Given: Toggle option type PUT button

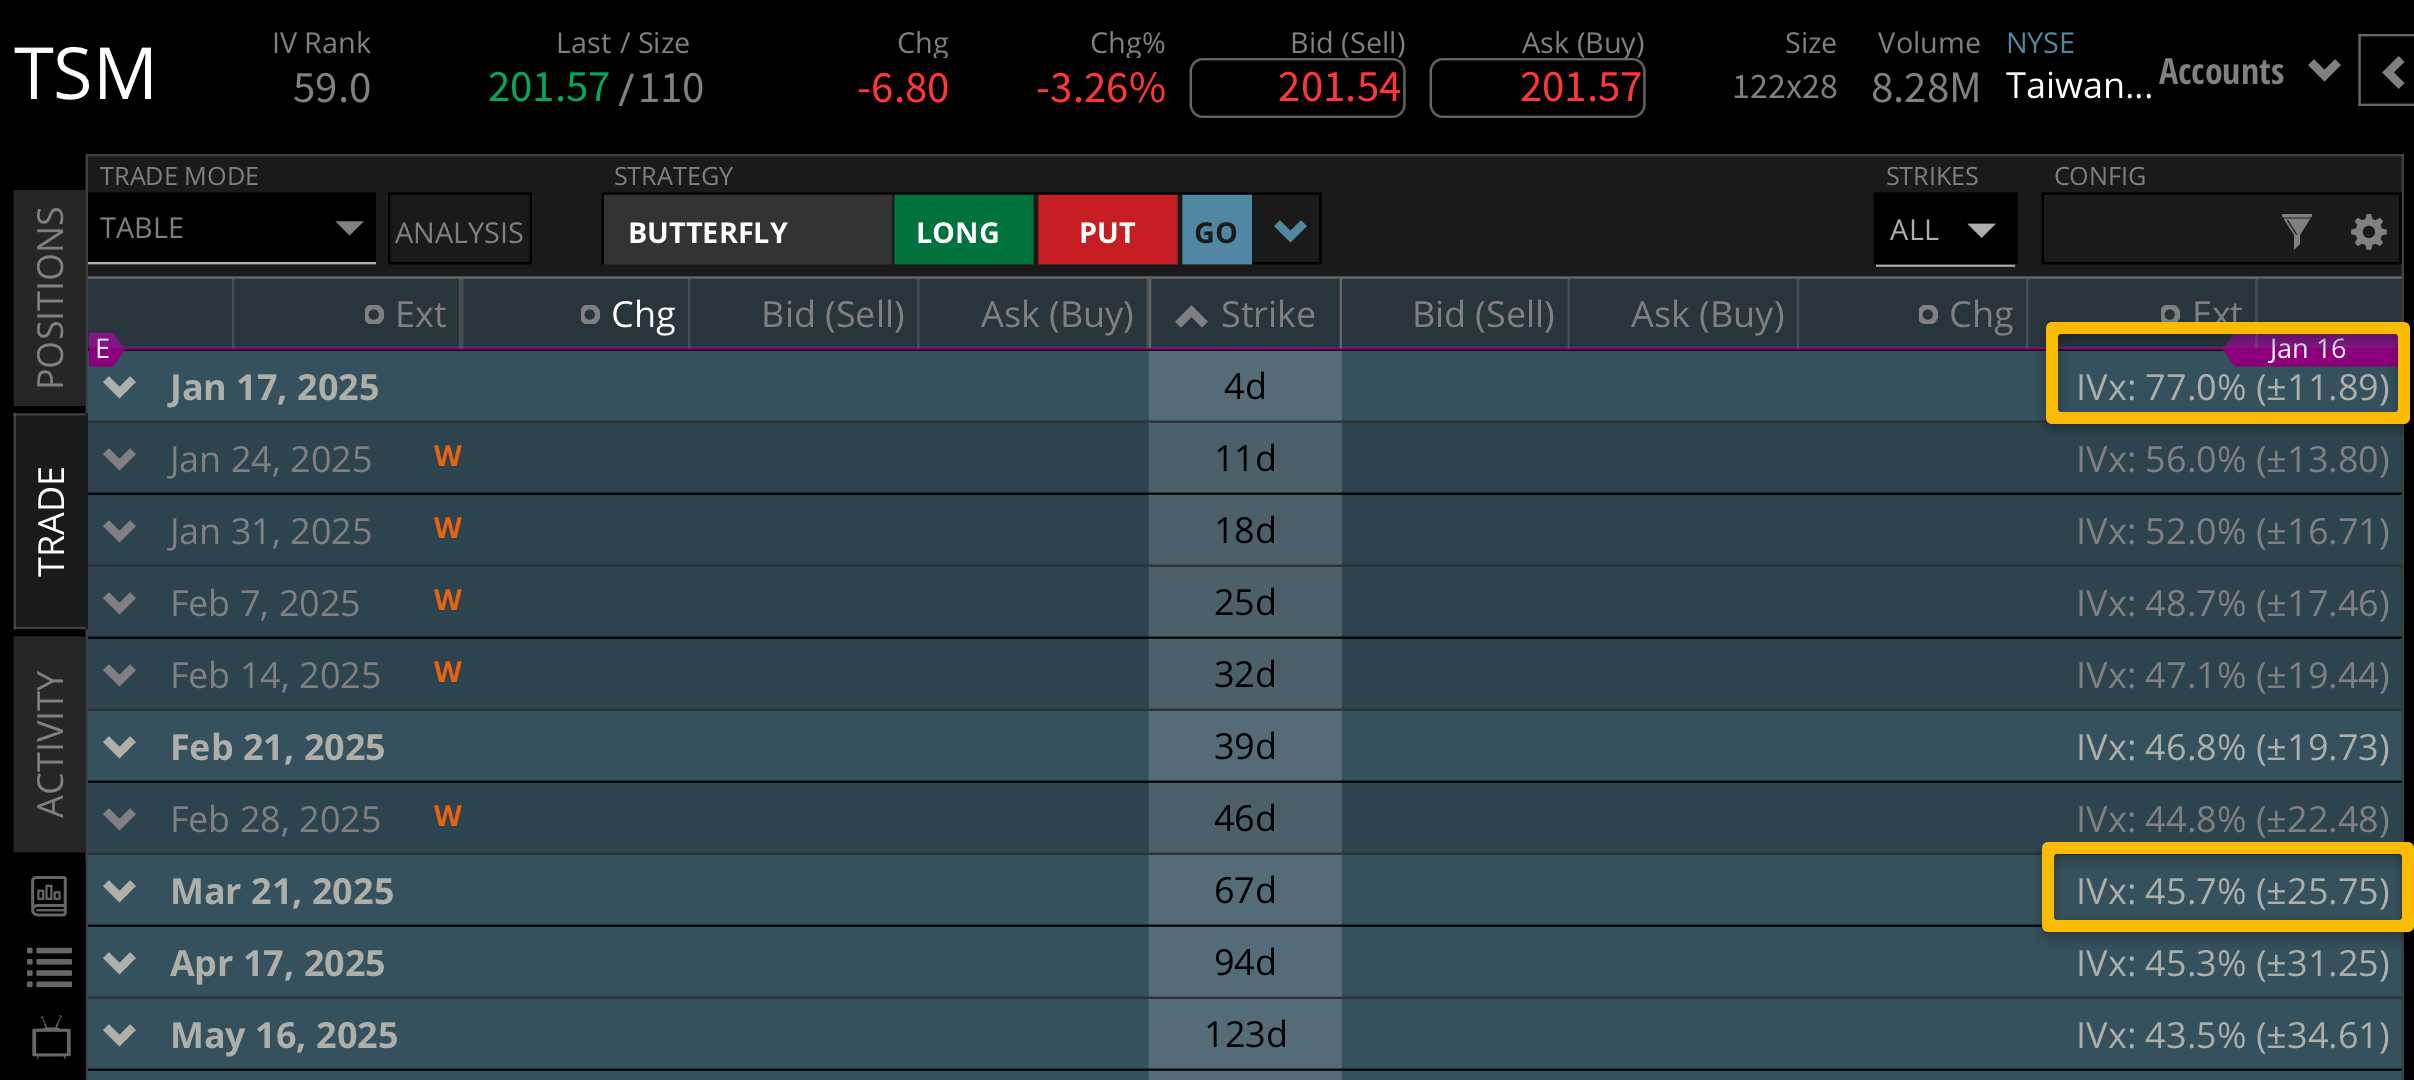Looking at the screenshot, I should 1107,231.
